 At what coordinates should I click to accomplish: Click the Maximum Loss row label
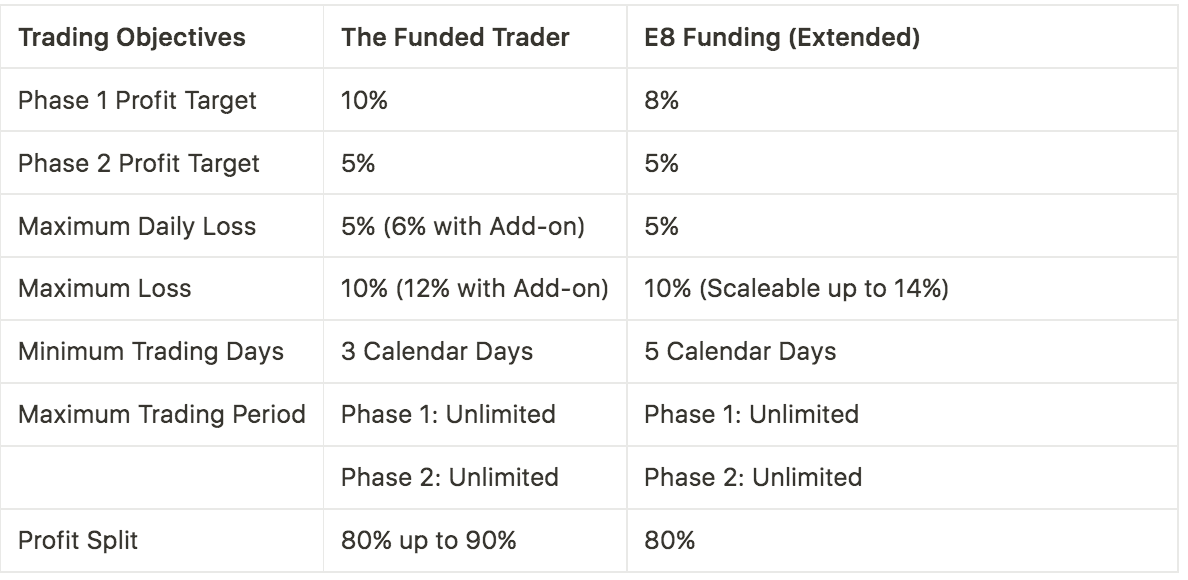click(105, 288)
